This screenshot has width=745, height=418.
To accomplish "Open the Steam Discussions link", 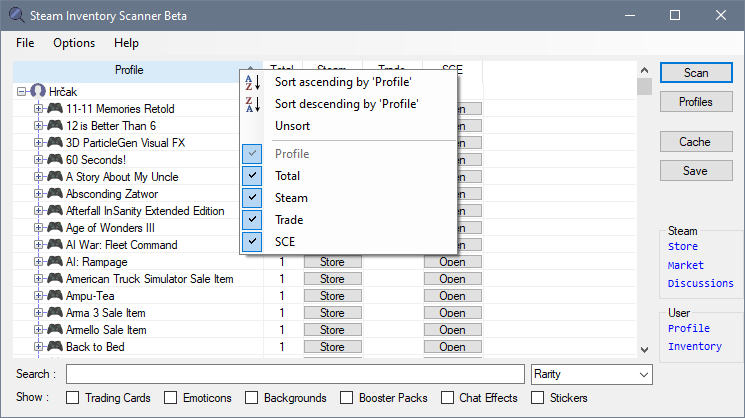I will pyautogui.click(x=700, y=283).
